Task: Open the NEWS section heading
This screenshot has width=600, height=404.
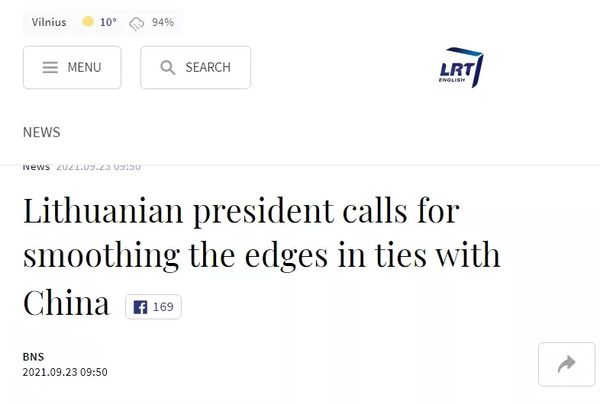Action: tap(41, 132)
